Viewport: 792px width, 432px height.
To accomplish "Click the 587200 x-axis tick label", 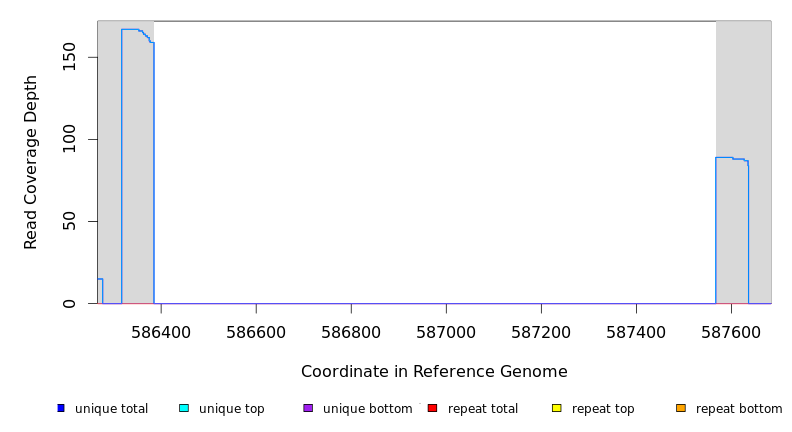I will pos(541,331).
